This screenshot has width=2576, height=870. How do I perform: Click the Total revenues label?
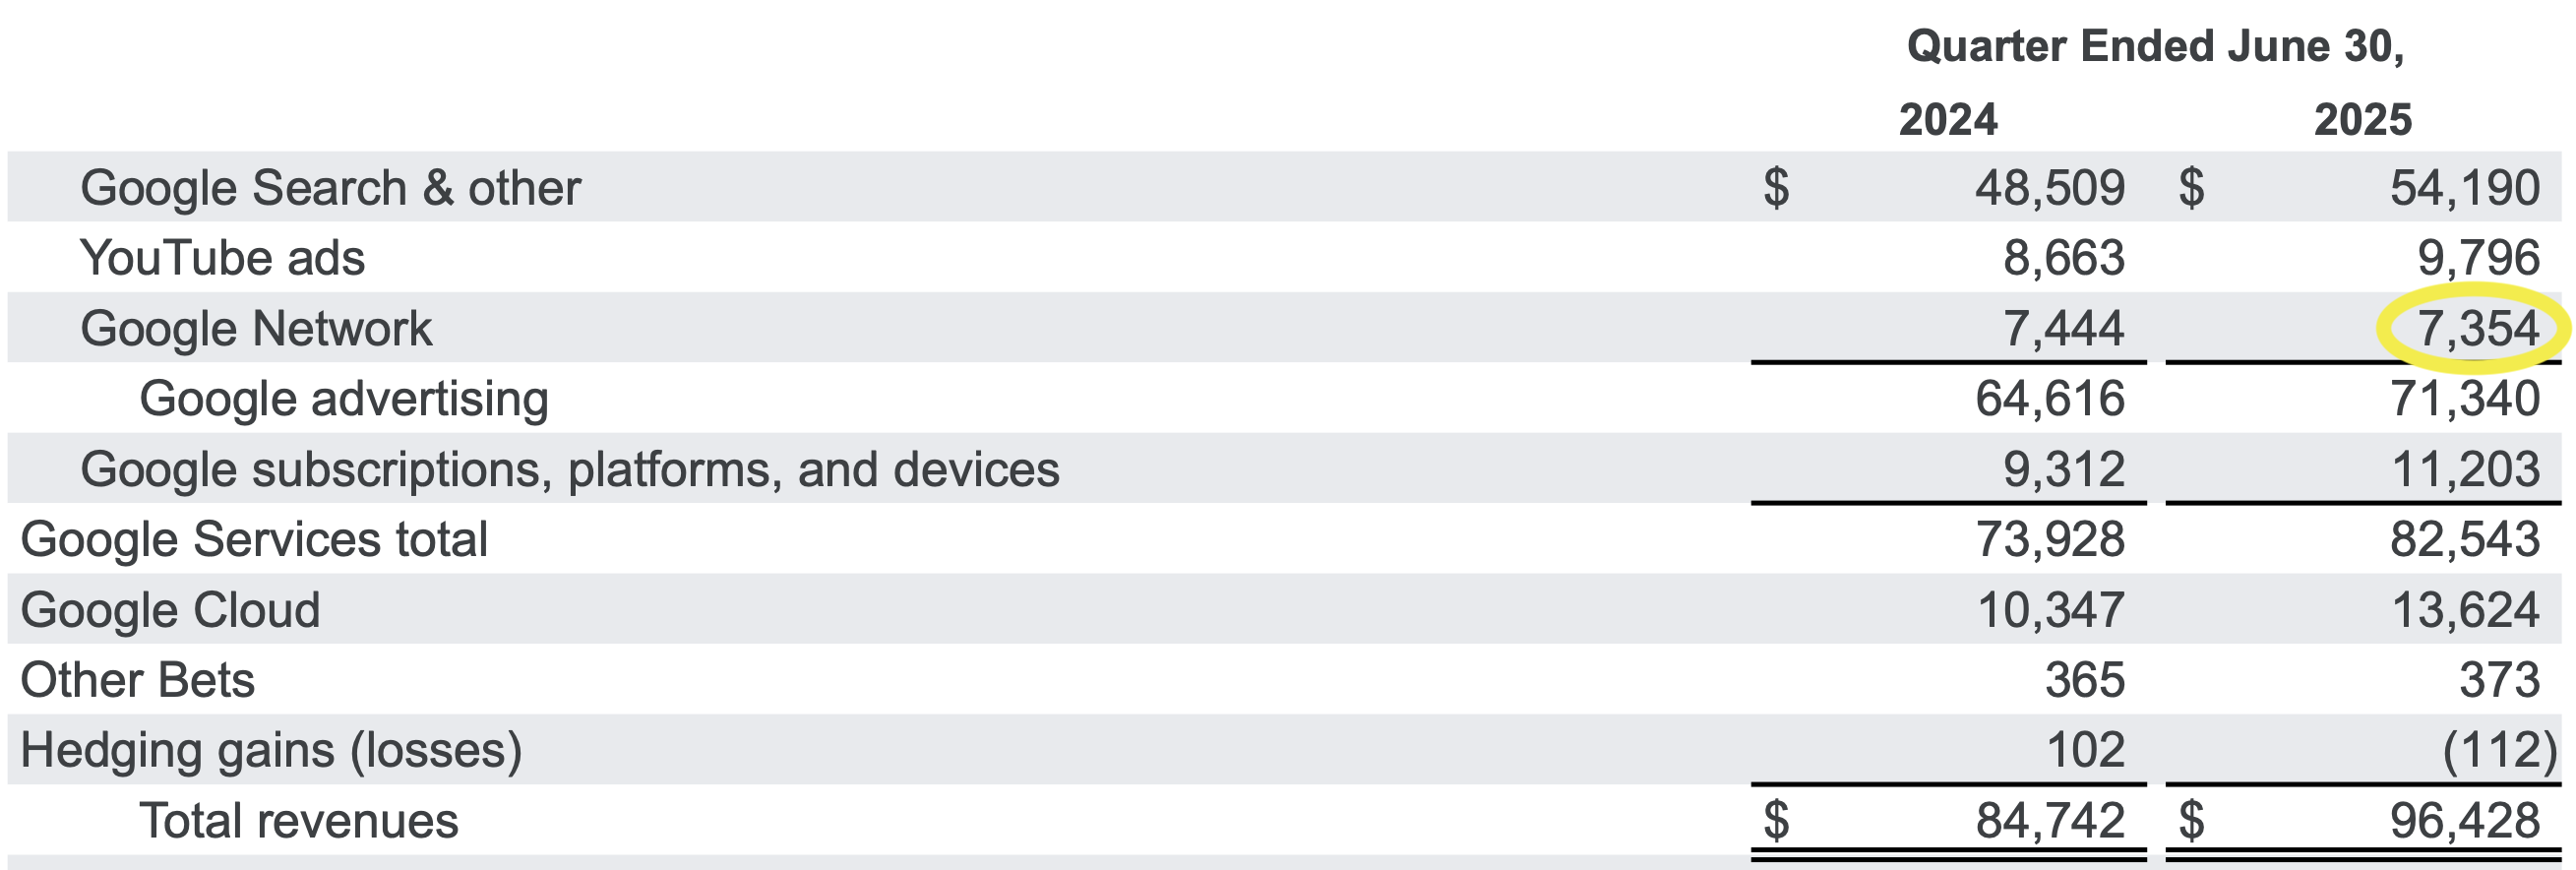(x=298, y=821)
